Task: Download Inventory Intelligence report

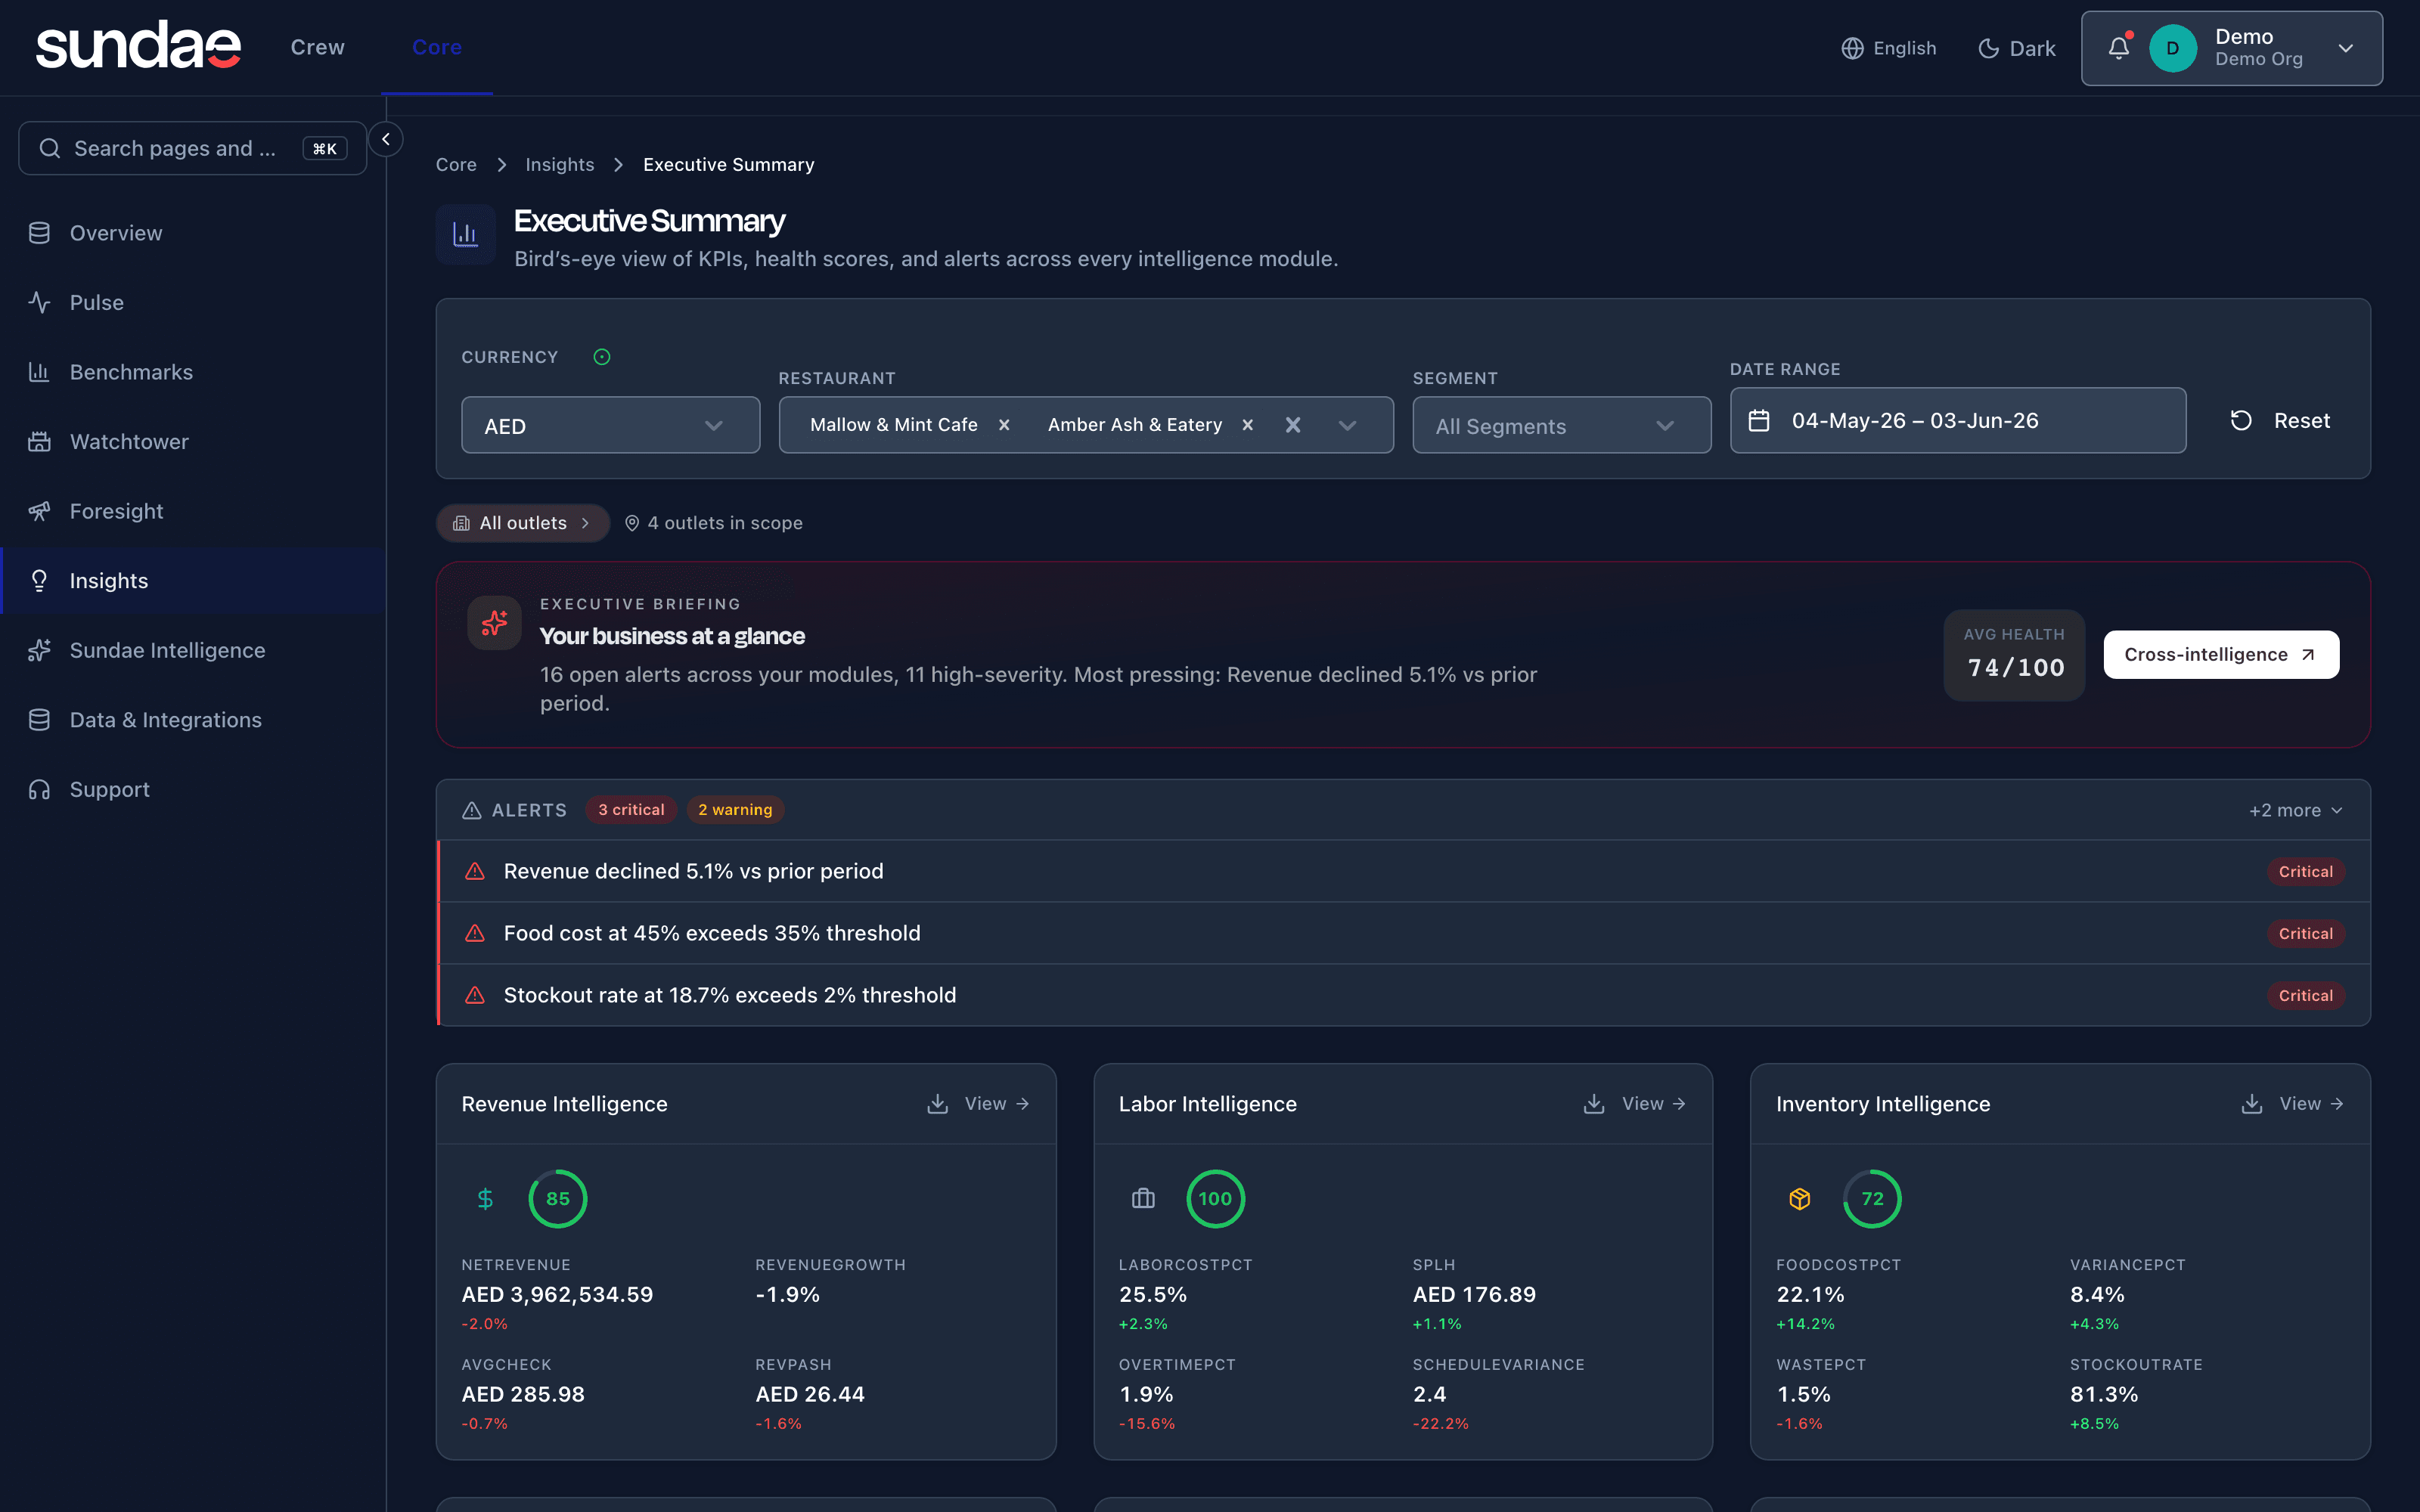Action: click(2252, 1104)
